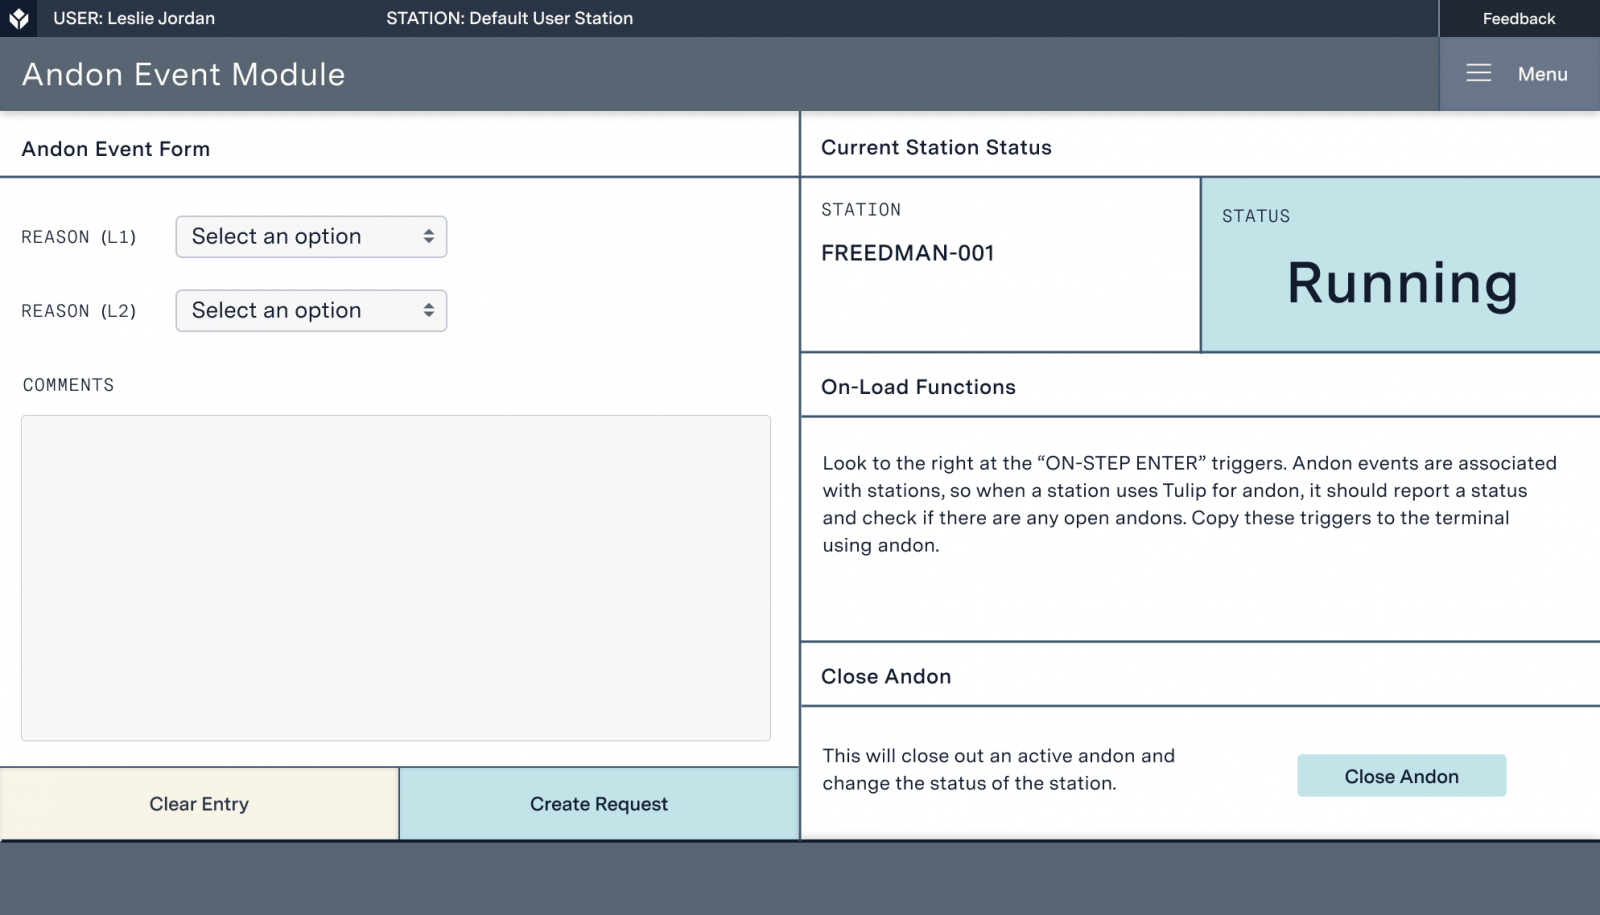Submit with the Create Request button

[x=598, y=804]
